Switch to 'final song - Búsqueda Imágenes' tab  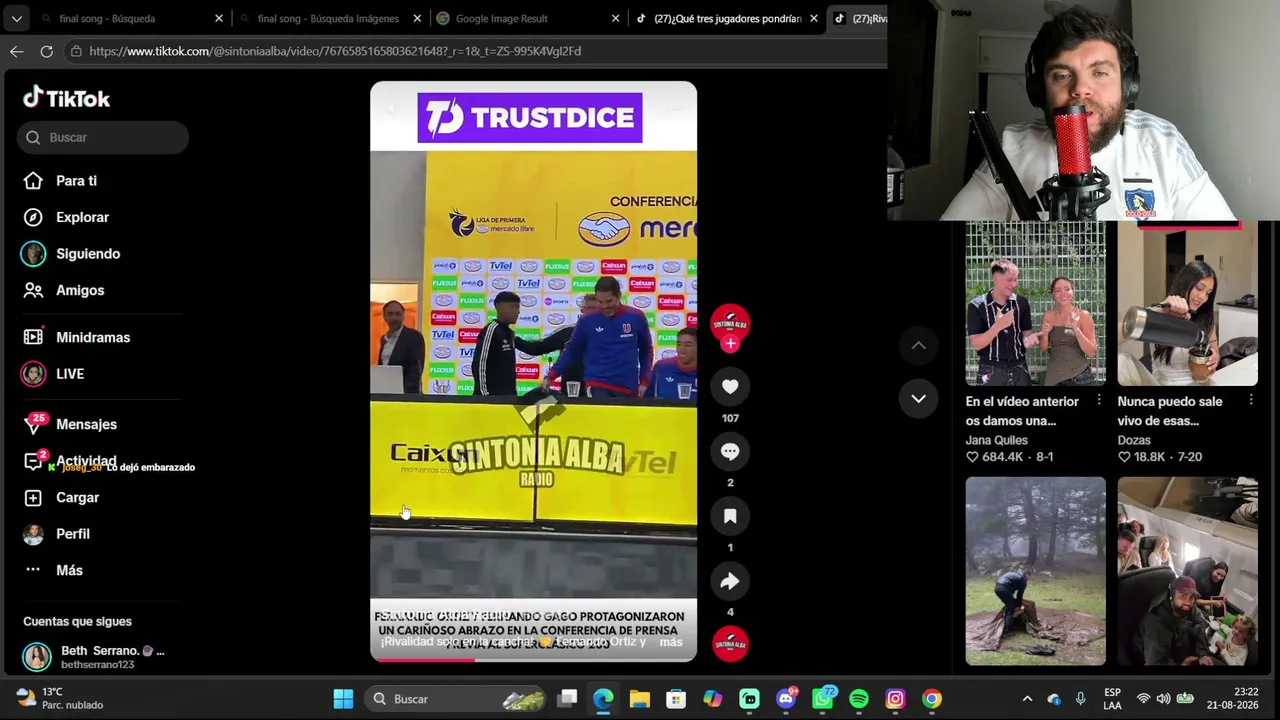click(x=331, y=18)
